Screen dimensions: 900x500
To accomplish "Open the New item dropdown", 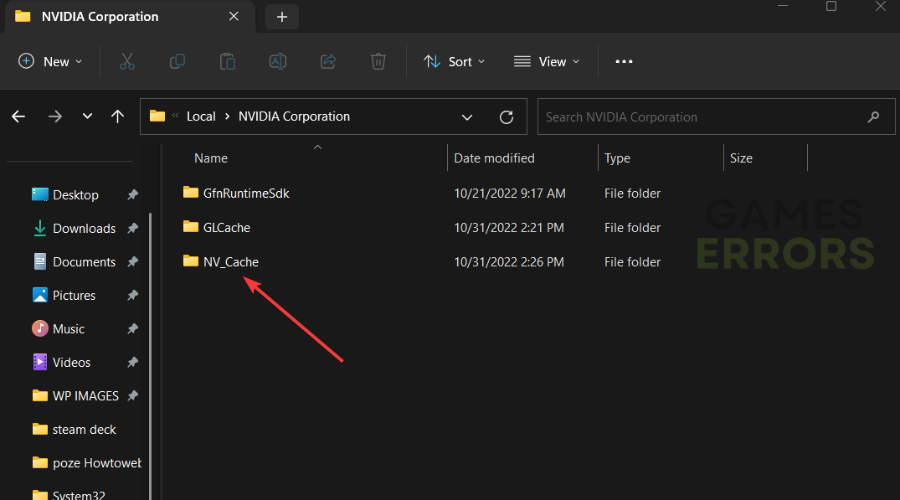I will 50,61.
